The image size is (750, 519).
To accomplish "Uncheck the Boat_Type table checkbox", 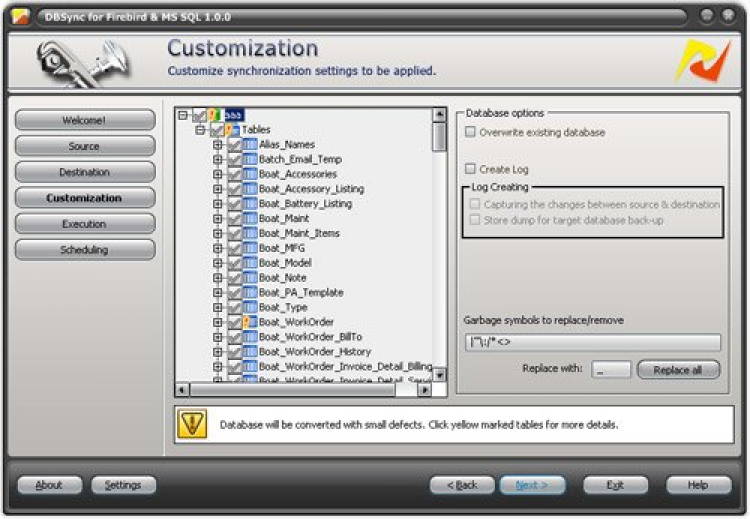I will coord(235,308).
